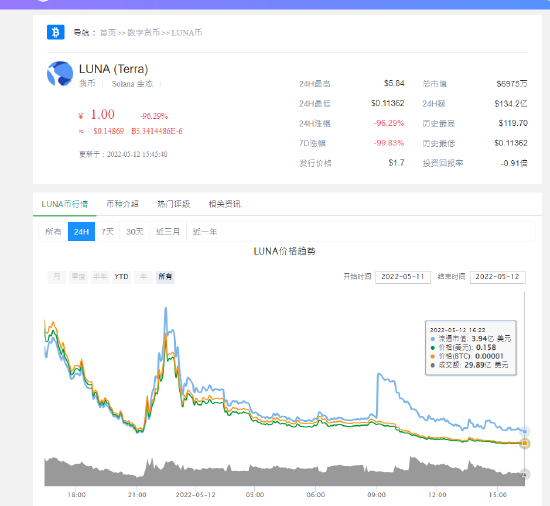The image size is (550, 506).
Task: Click the green 价格(美元) legend dot in tooltip
Action: click(x=432, y=348)
